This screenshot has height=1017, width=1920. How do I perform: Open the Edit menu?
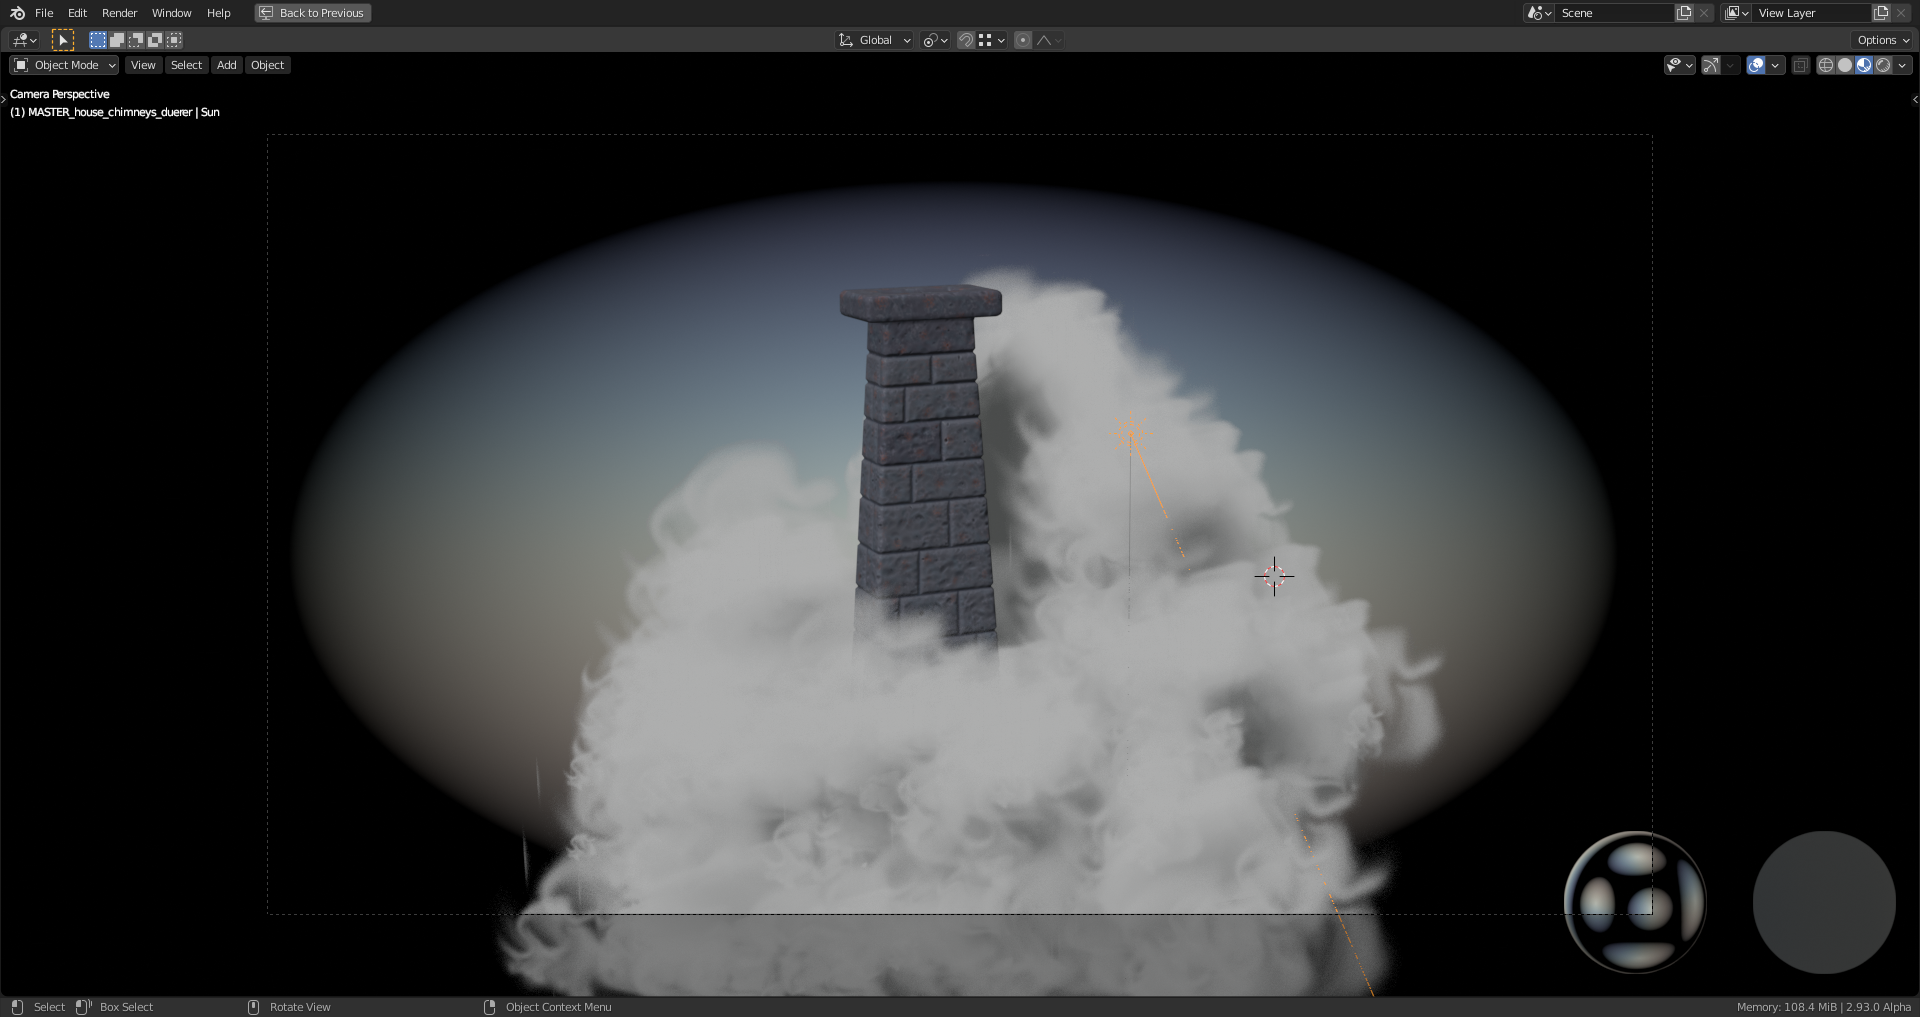point(77,13)
